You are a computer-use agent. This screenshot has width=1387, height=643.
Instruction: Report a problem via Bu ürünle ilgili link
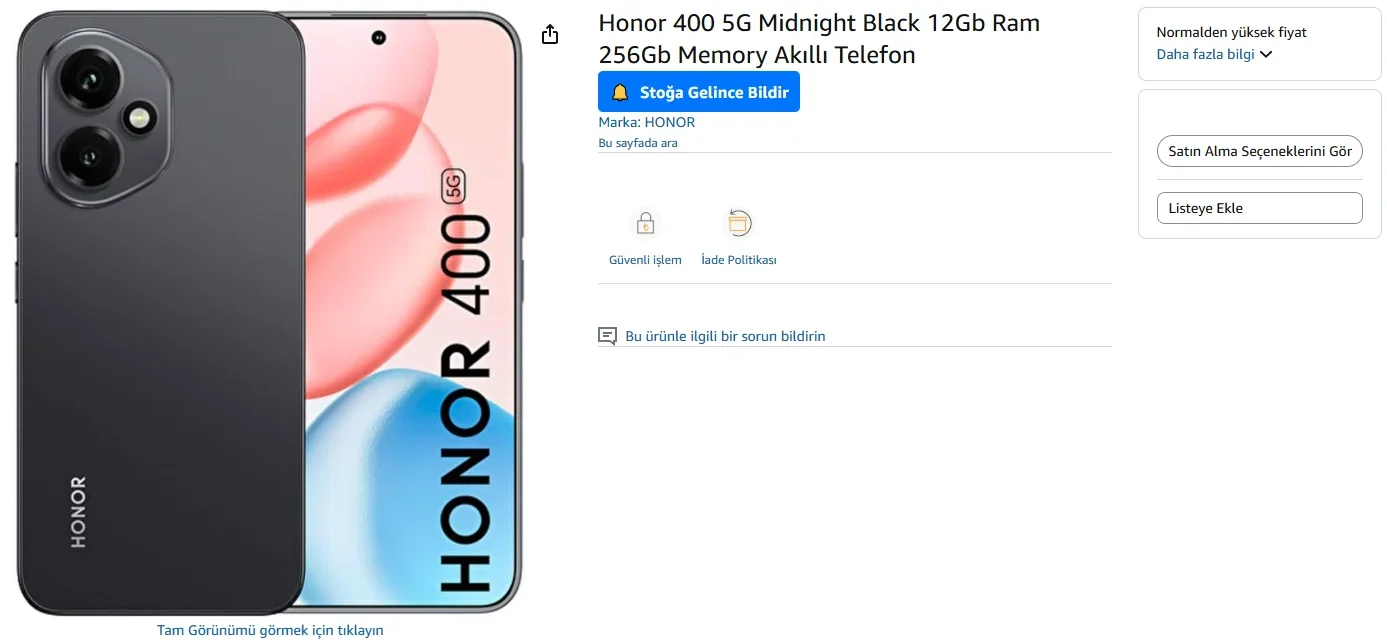click(x=725, y=336)
